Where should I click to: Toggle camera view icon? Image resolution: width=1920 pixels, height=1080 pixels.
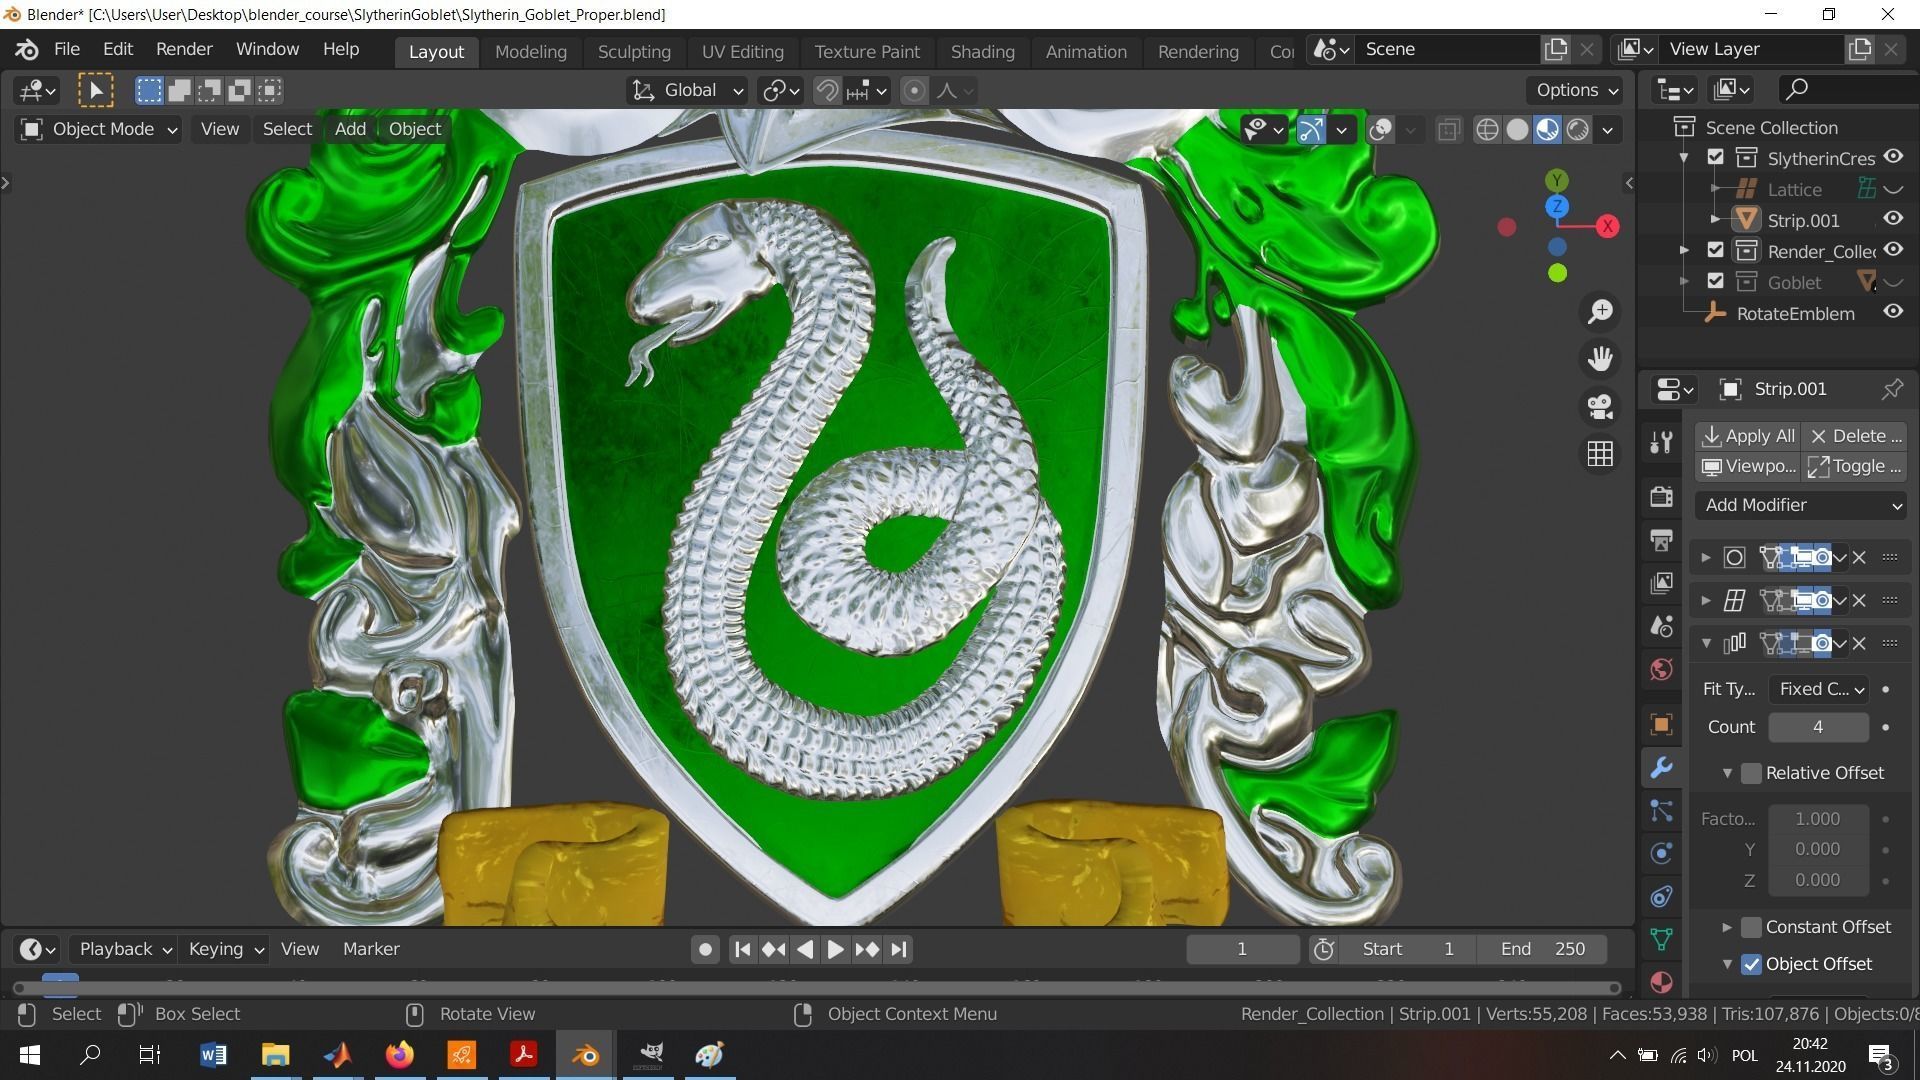[x=1600, y=406]
